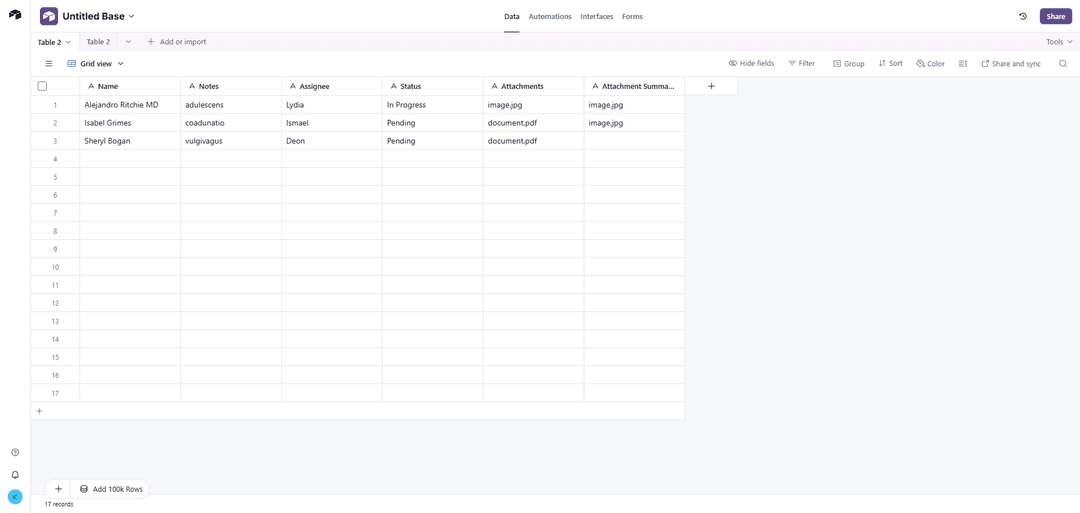
Task: Toggle the select all rows checkbox
Action: [x=42, y=86]
